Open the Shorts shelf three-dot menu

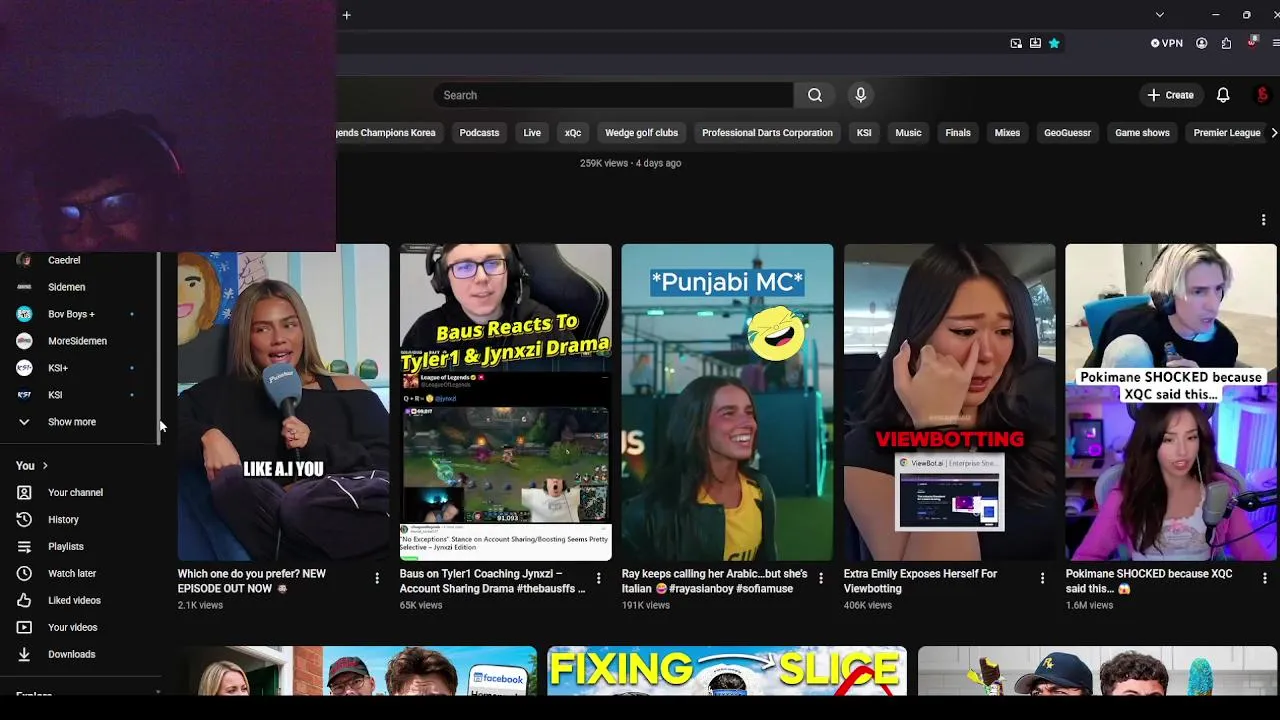1263,220
